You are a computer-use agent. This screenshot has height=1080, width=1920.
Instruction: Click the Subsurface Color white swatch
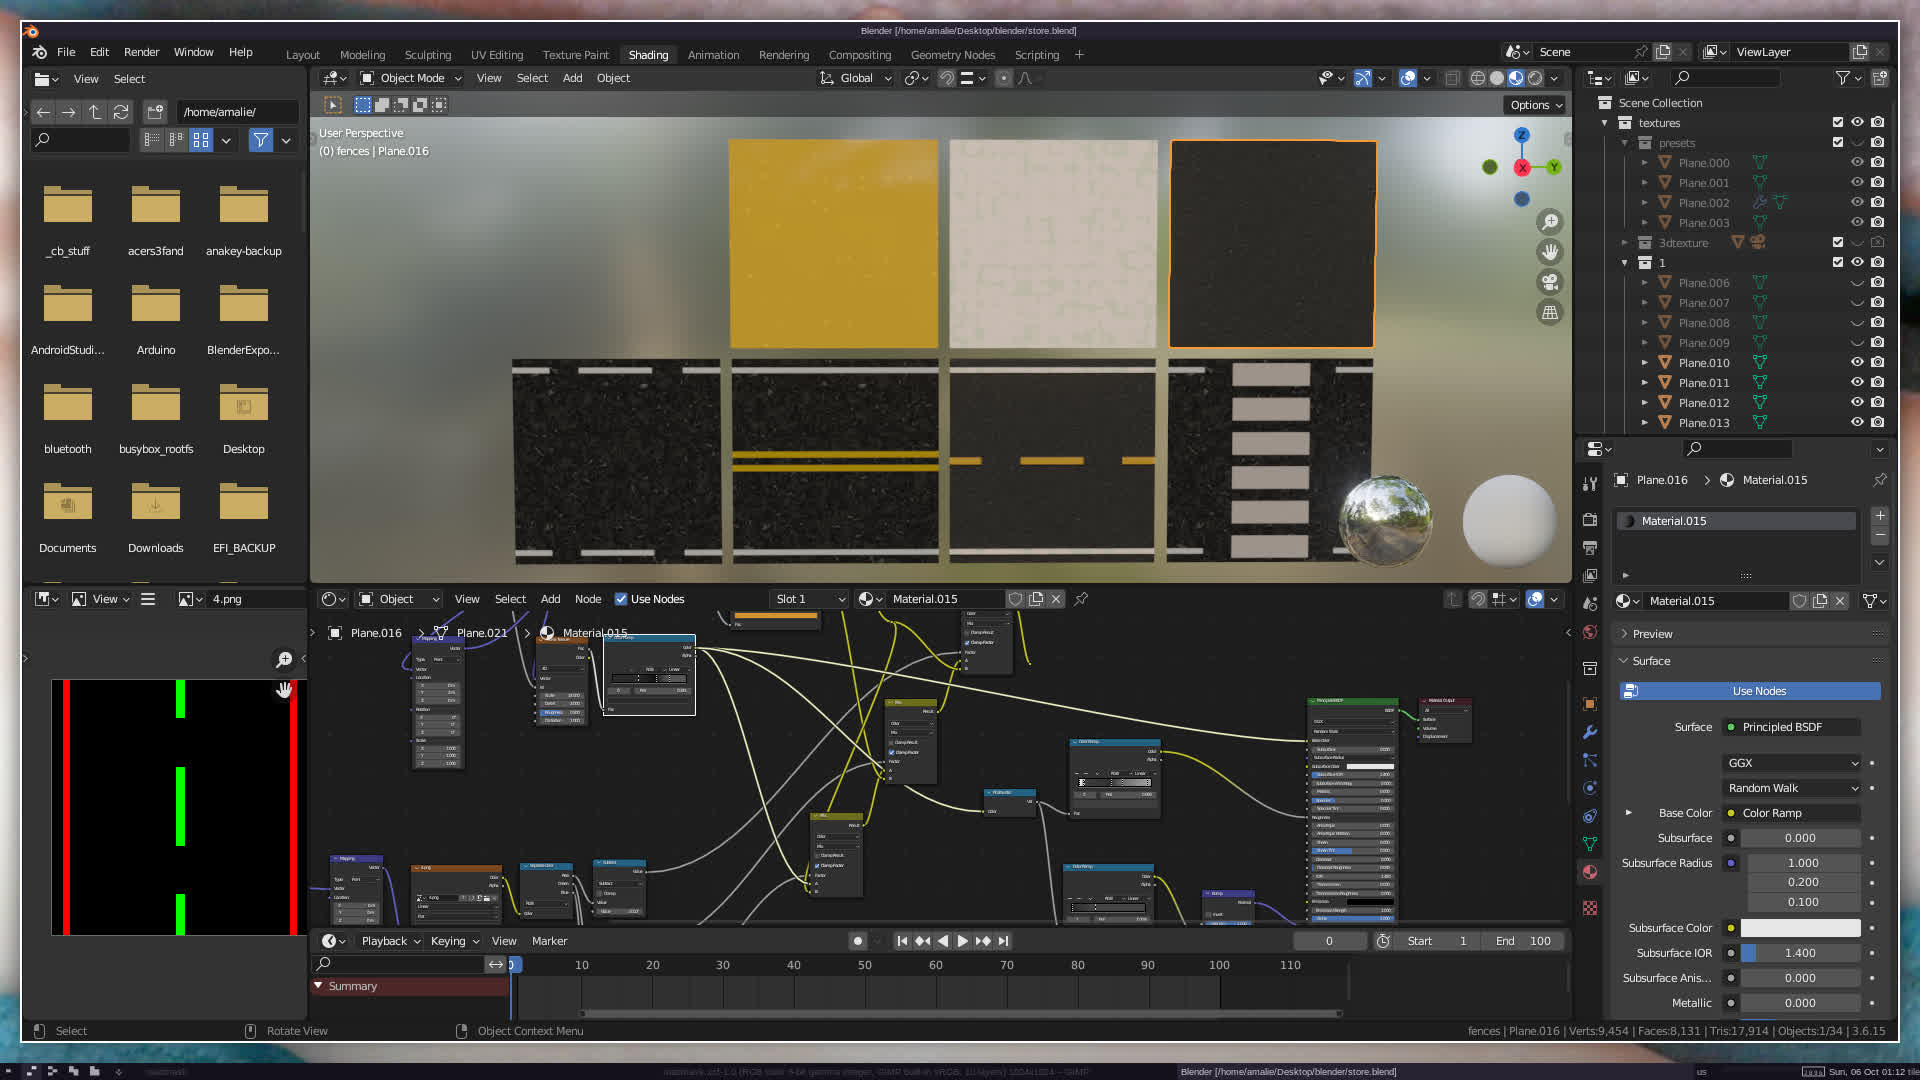pyautogui.click(x=1800, y=928)
